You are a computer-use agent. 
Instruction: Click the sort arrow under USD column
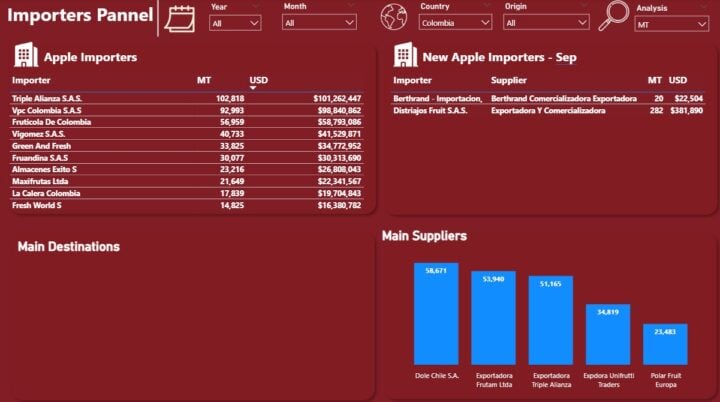[x=253, y=88]
